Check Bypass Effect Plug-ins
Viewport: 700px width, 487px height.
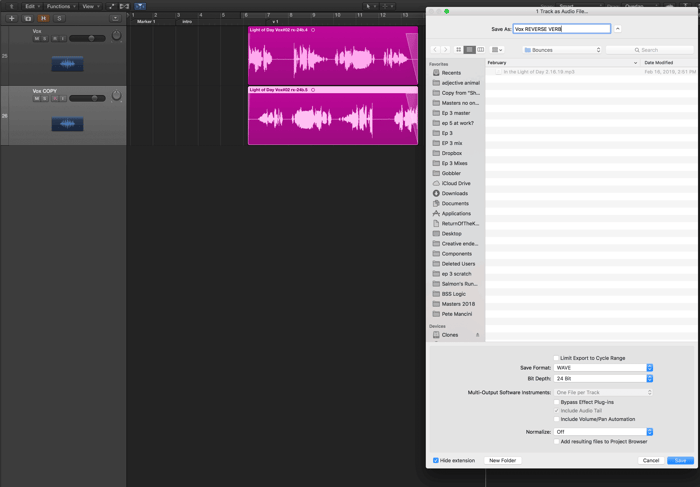[x=556, y=402]
